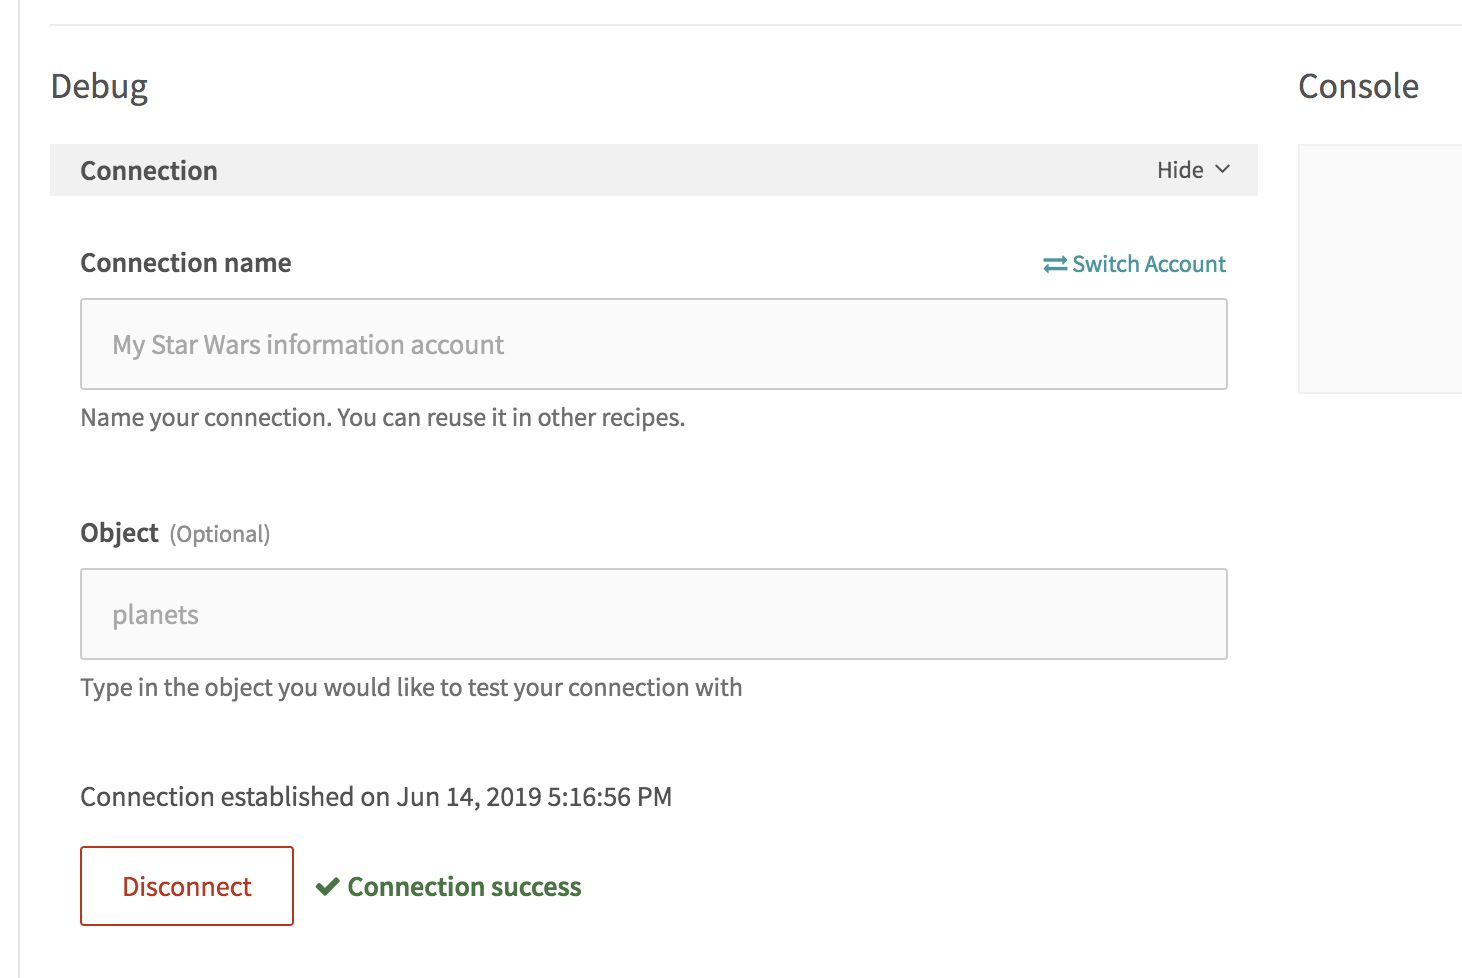Select the Console heading
Screen dimensions: 1462x978
click(x=1358, y=87)
